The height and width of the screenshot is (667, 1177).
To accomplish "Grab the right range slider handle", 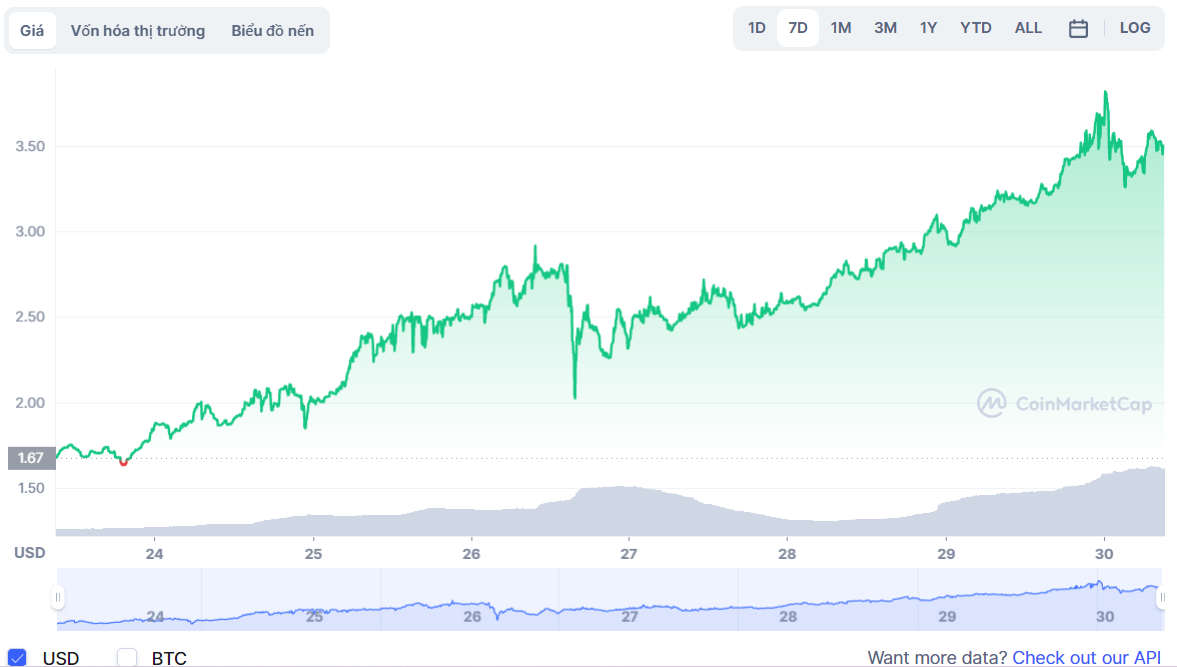I will 1161,598.
